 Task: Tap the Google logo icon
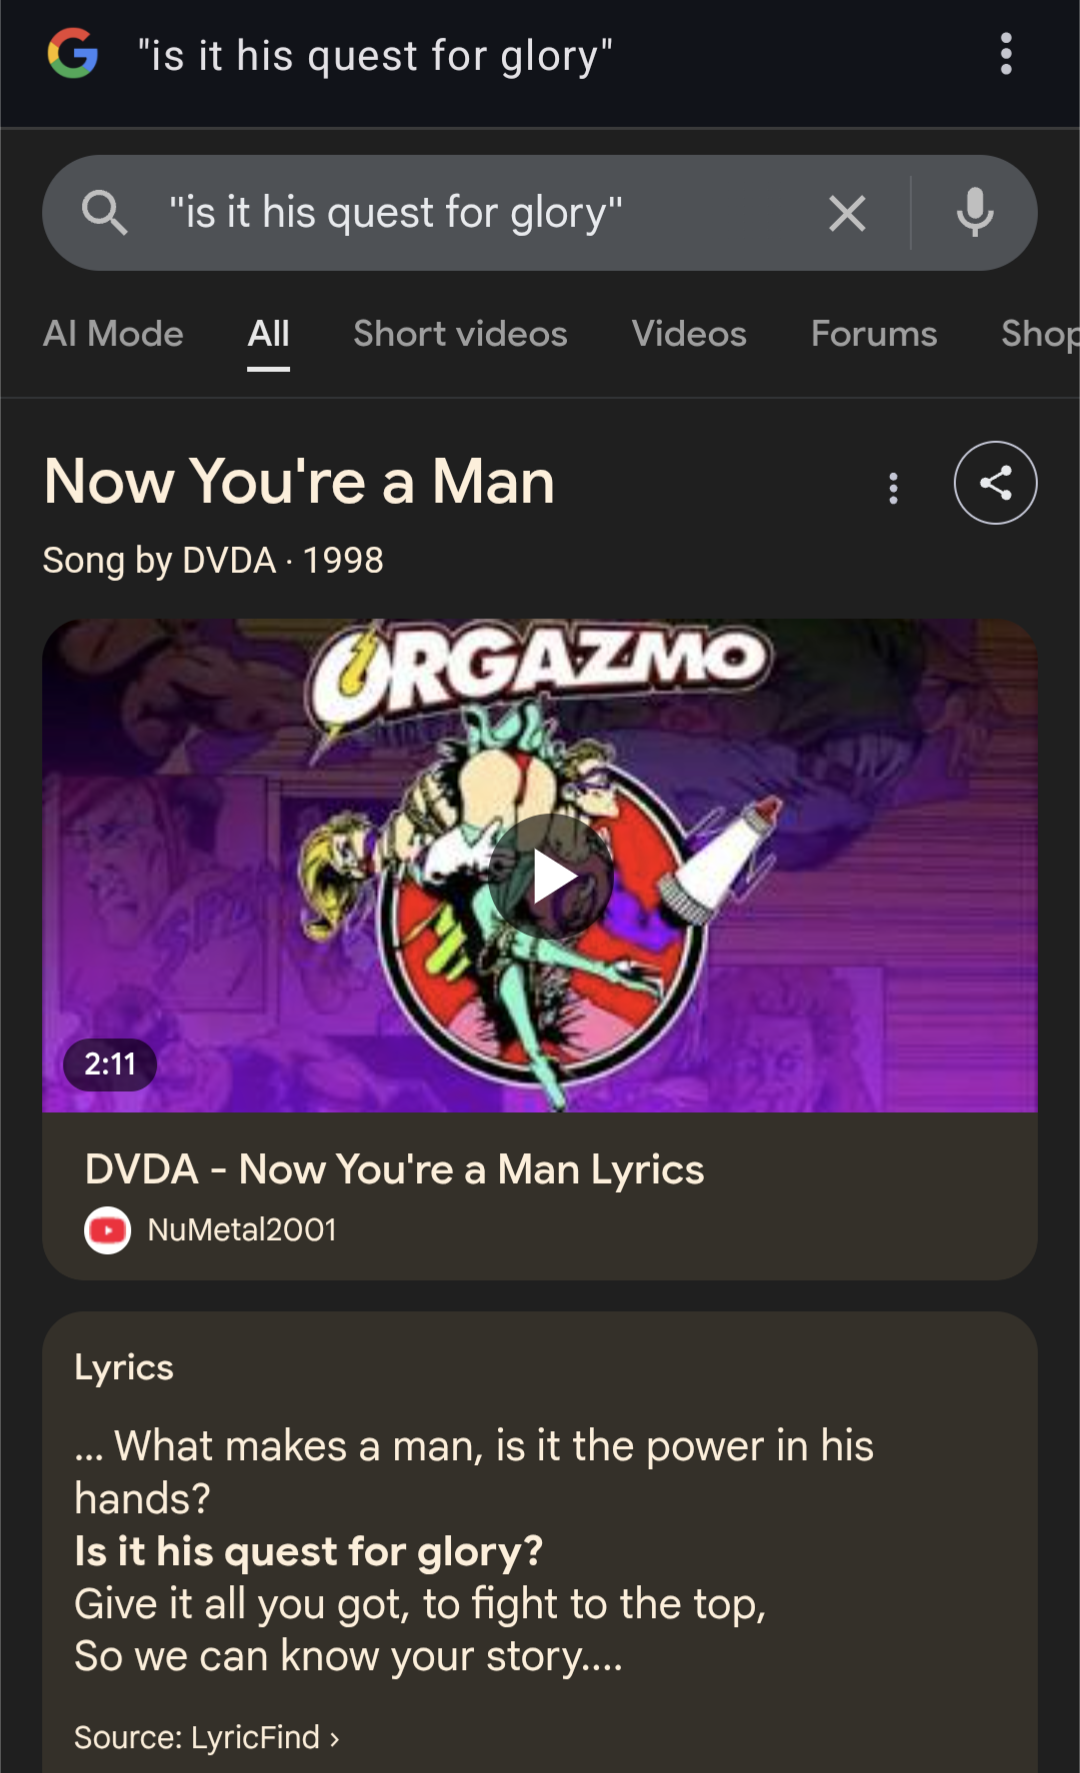coord(73,54)
